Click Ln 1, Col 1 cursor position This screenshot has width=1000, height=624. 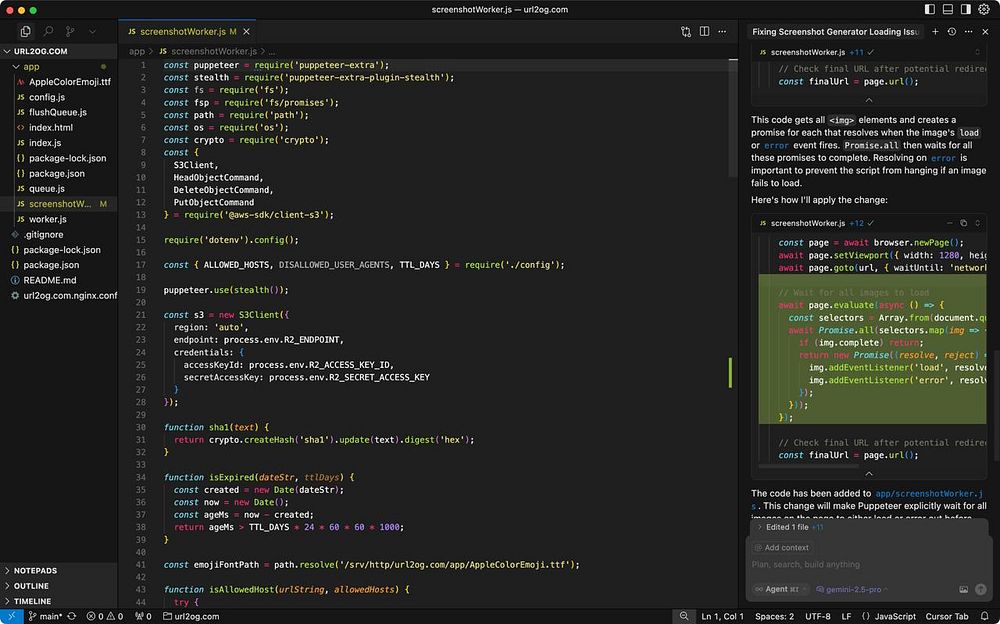click(x=722, y=616)
